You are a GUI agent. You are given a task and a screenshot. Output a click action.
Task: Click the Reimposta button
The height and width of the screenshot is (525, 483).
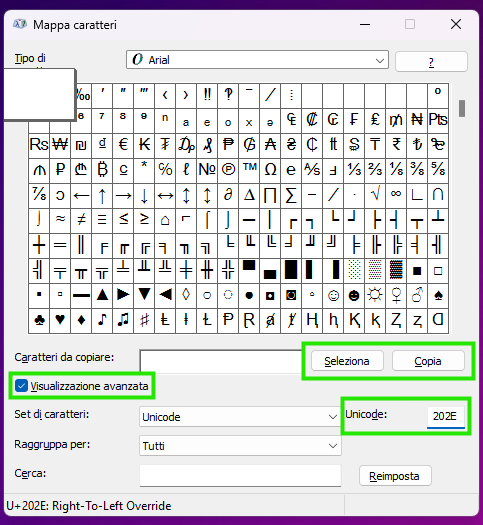[395, 475]
